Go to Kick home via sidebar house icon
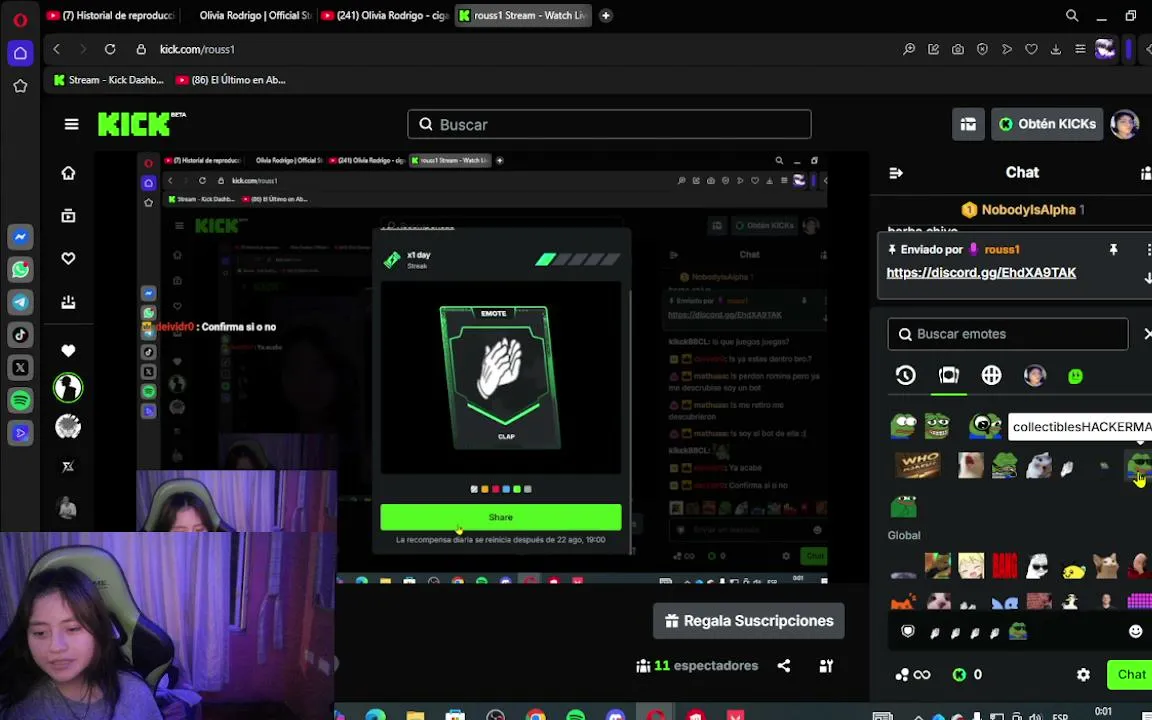The height and width of the screenshot is (720, 1152). coord(68,173)
